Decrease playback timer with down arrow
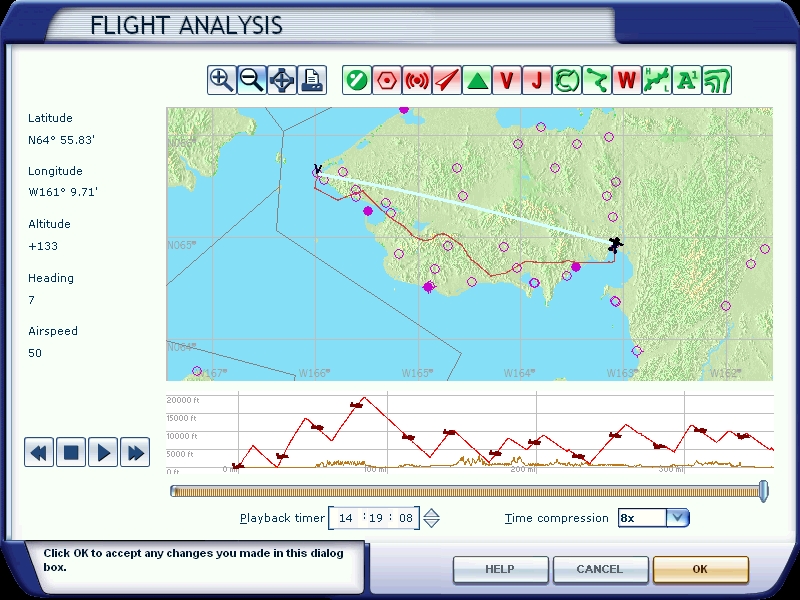This screenshot has width=800, height=600. pyautogui.click(x=432, y=523)
